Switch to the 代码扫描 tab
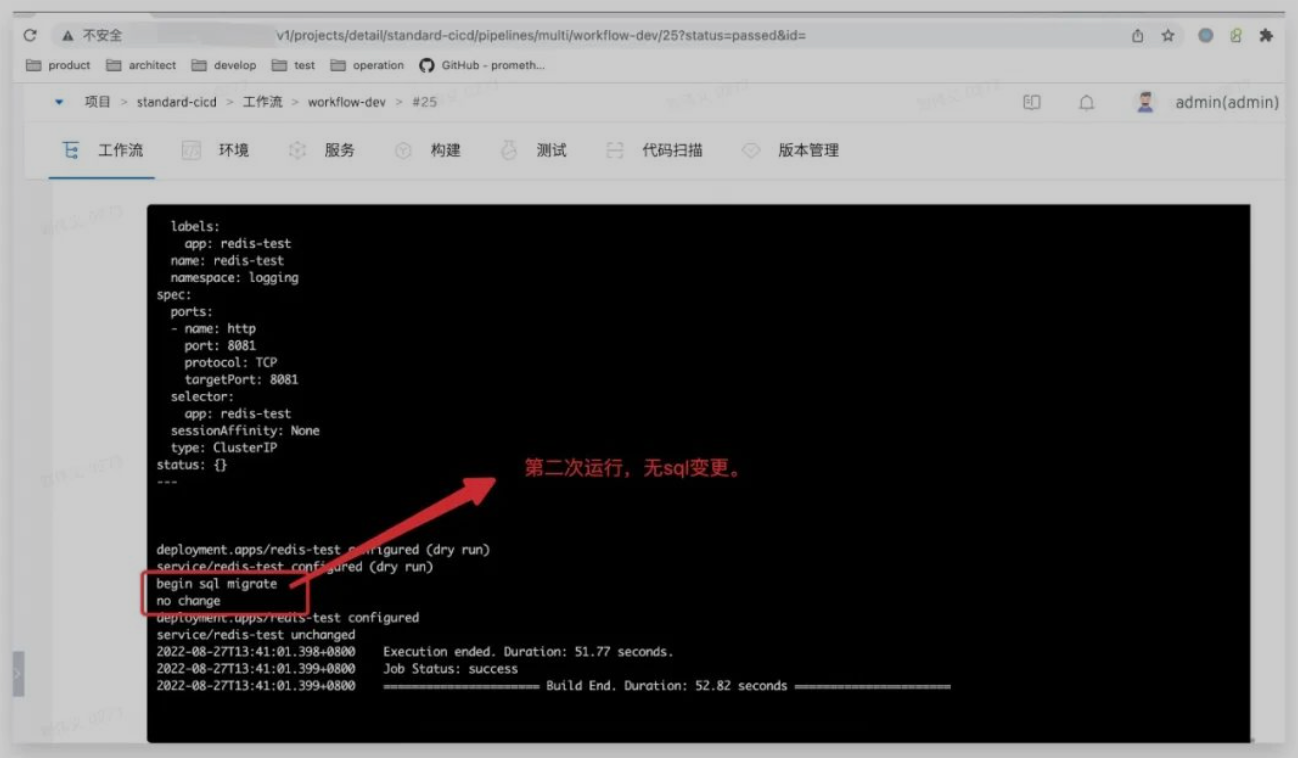 coord(654,150)
